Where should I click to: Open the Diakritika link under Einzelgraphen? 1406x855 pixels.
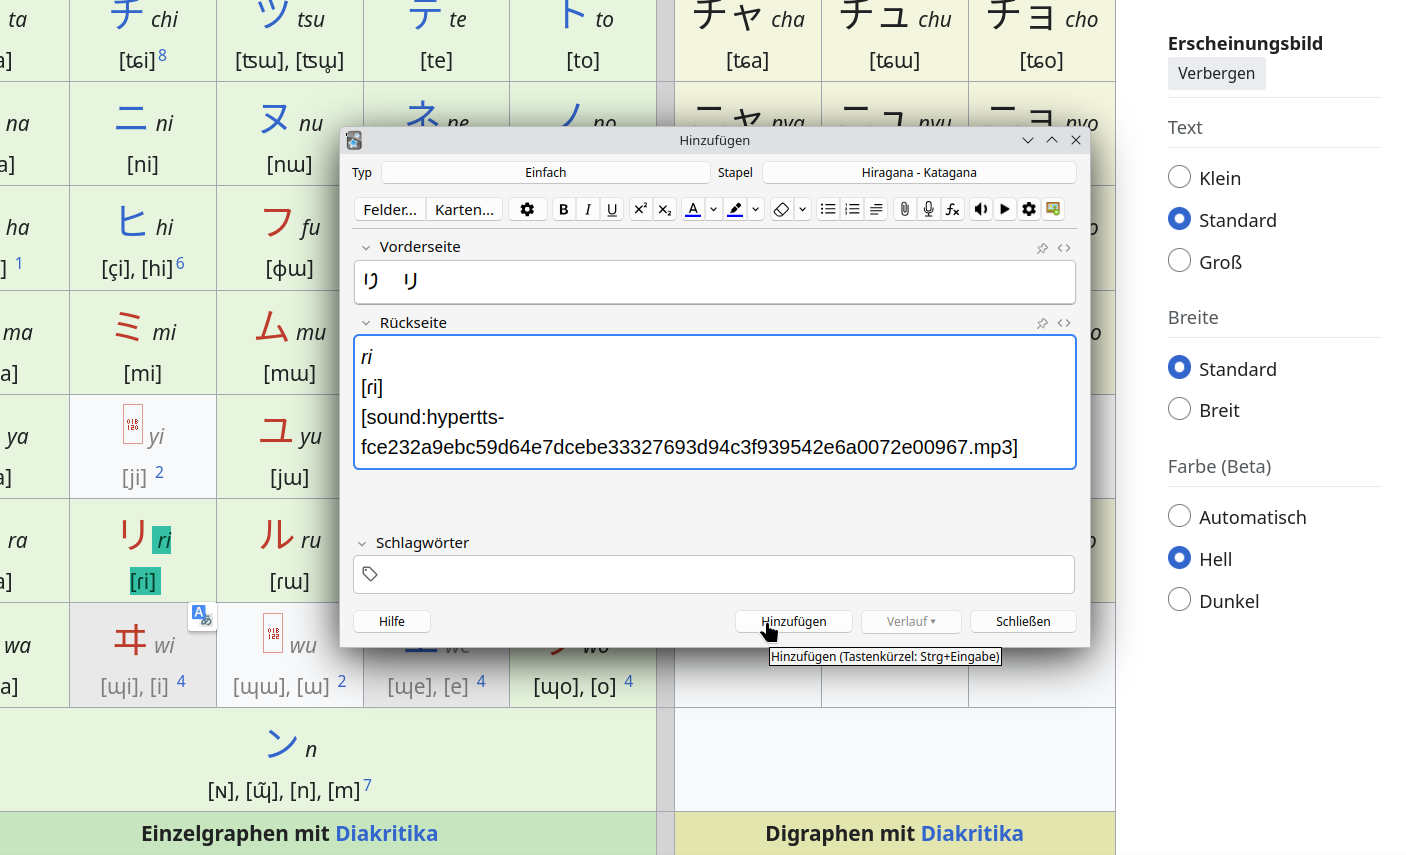click(387, 833)
